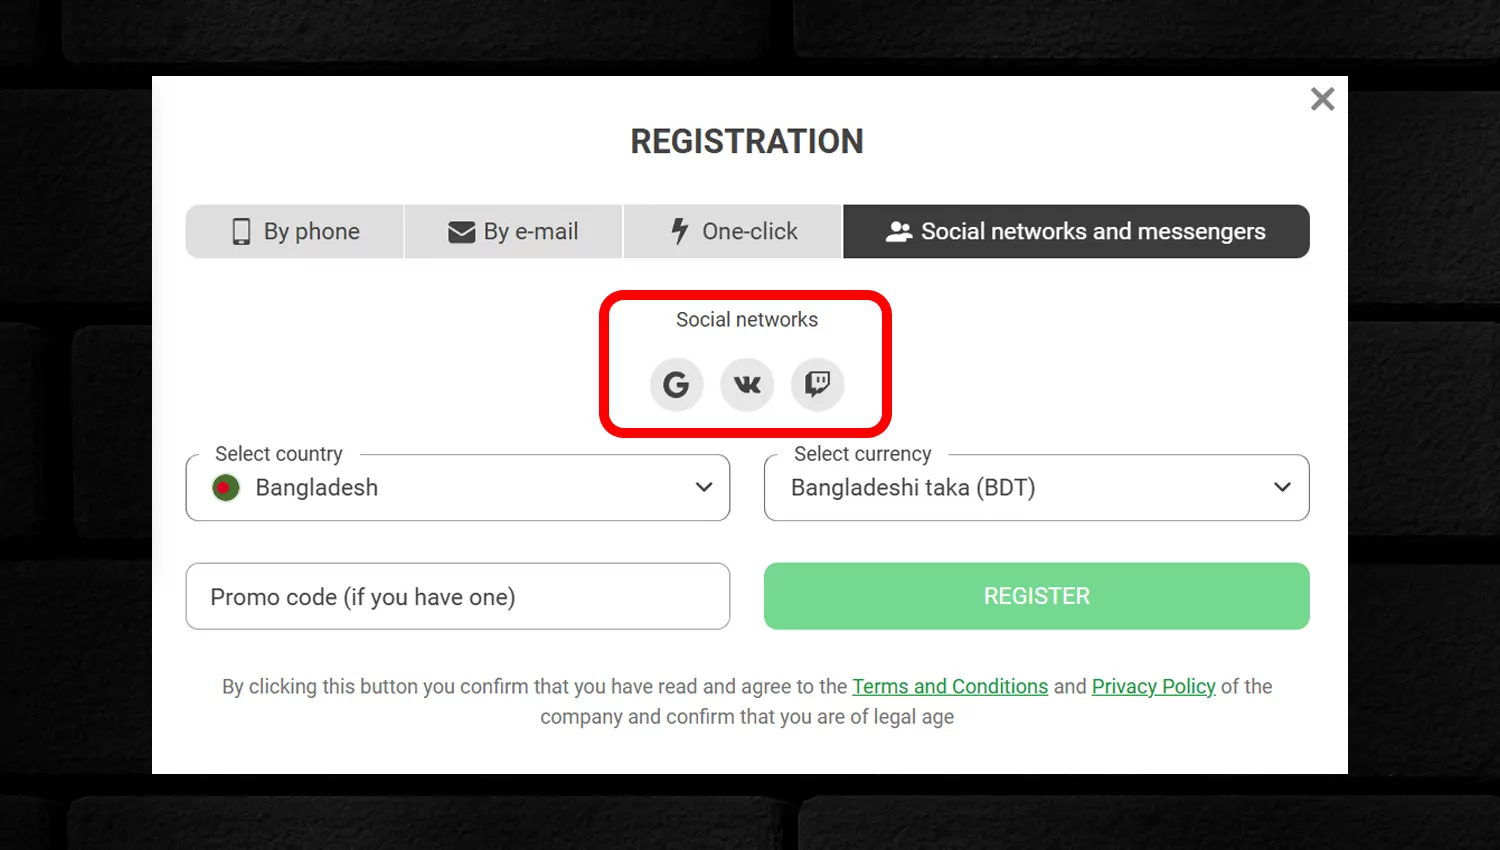Expand the currency list chevron arrow

[x=1282, y=487]
